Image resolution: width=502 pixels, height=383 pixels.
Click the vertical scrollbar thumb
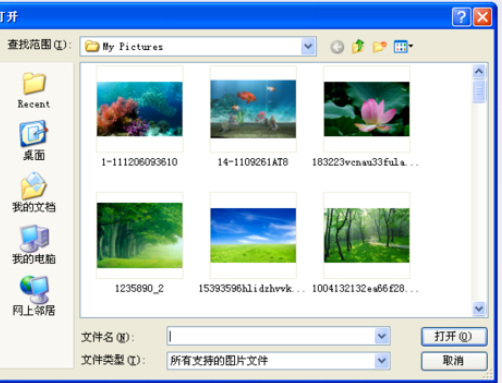[x=479, y=91]
